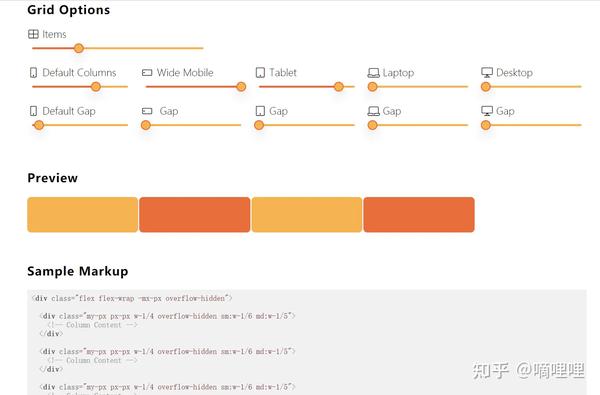The height and width of the screenshot is (395, 600).
Task: Click the Desktop Gap slider handle
Action: (x=486, y=125)
